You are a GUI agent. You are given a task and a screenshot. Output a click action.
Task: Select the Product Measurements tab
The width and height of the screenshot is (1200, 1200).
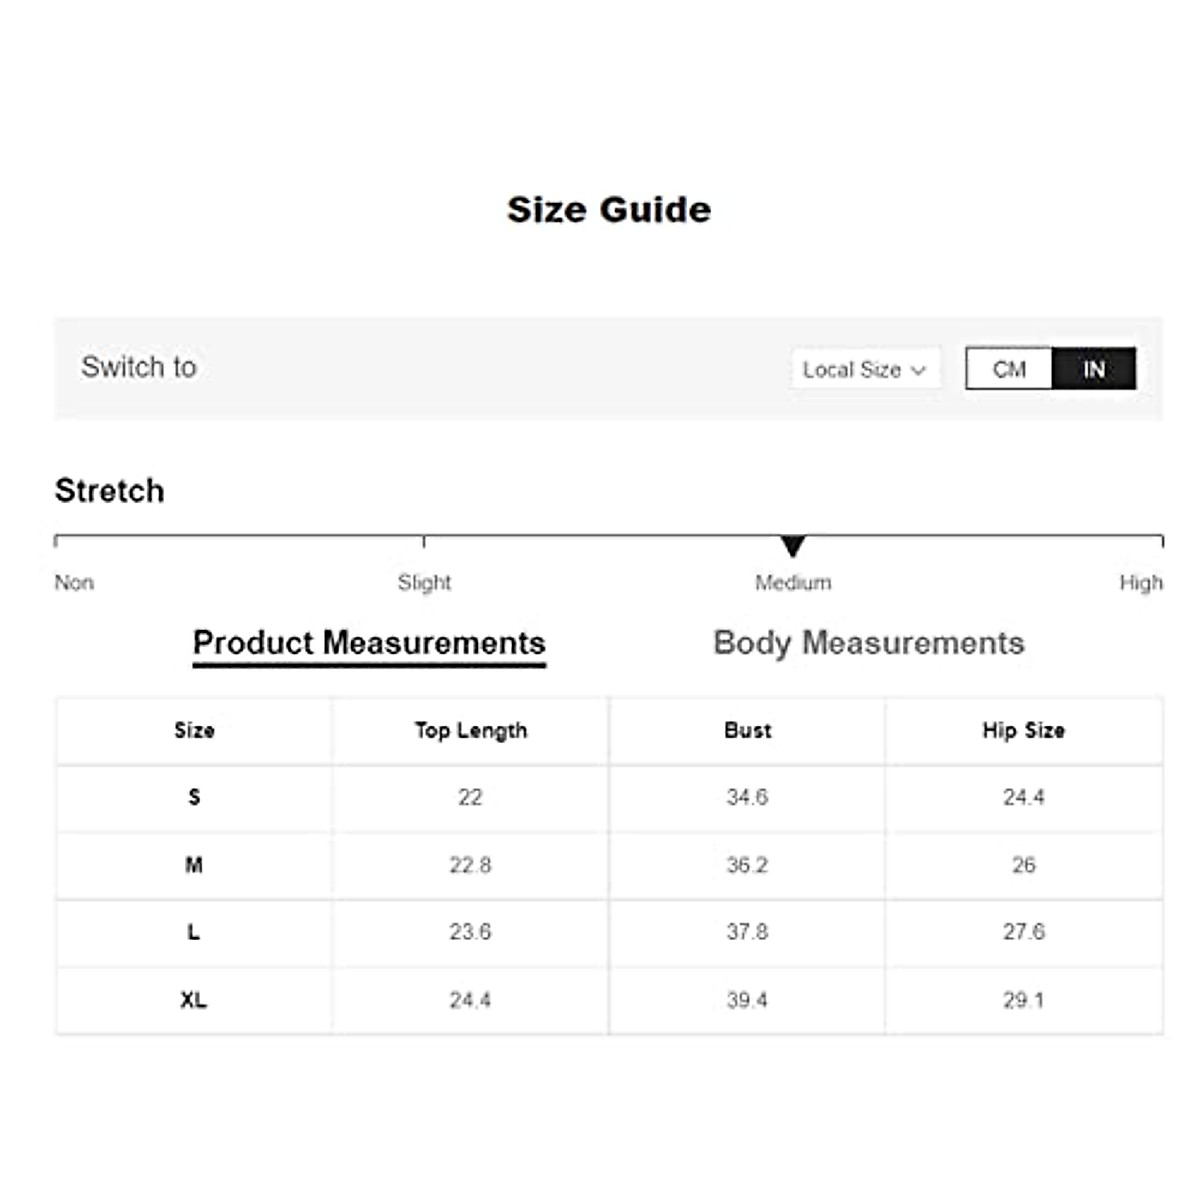pos(369,643)
